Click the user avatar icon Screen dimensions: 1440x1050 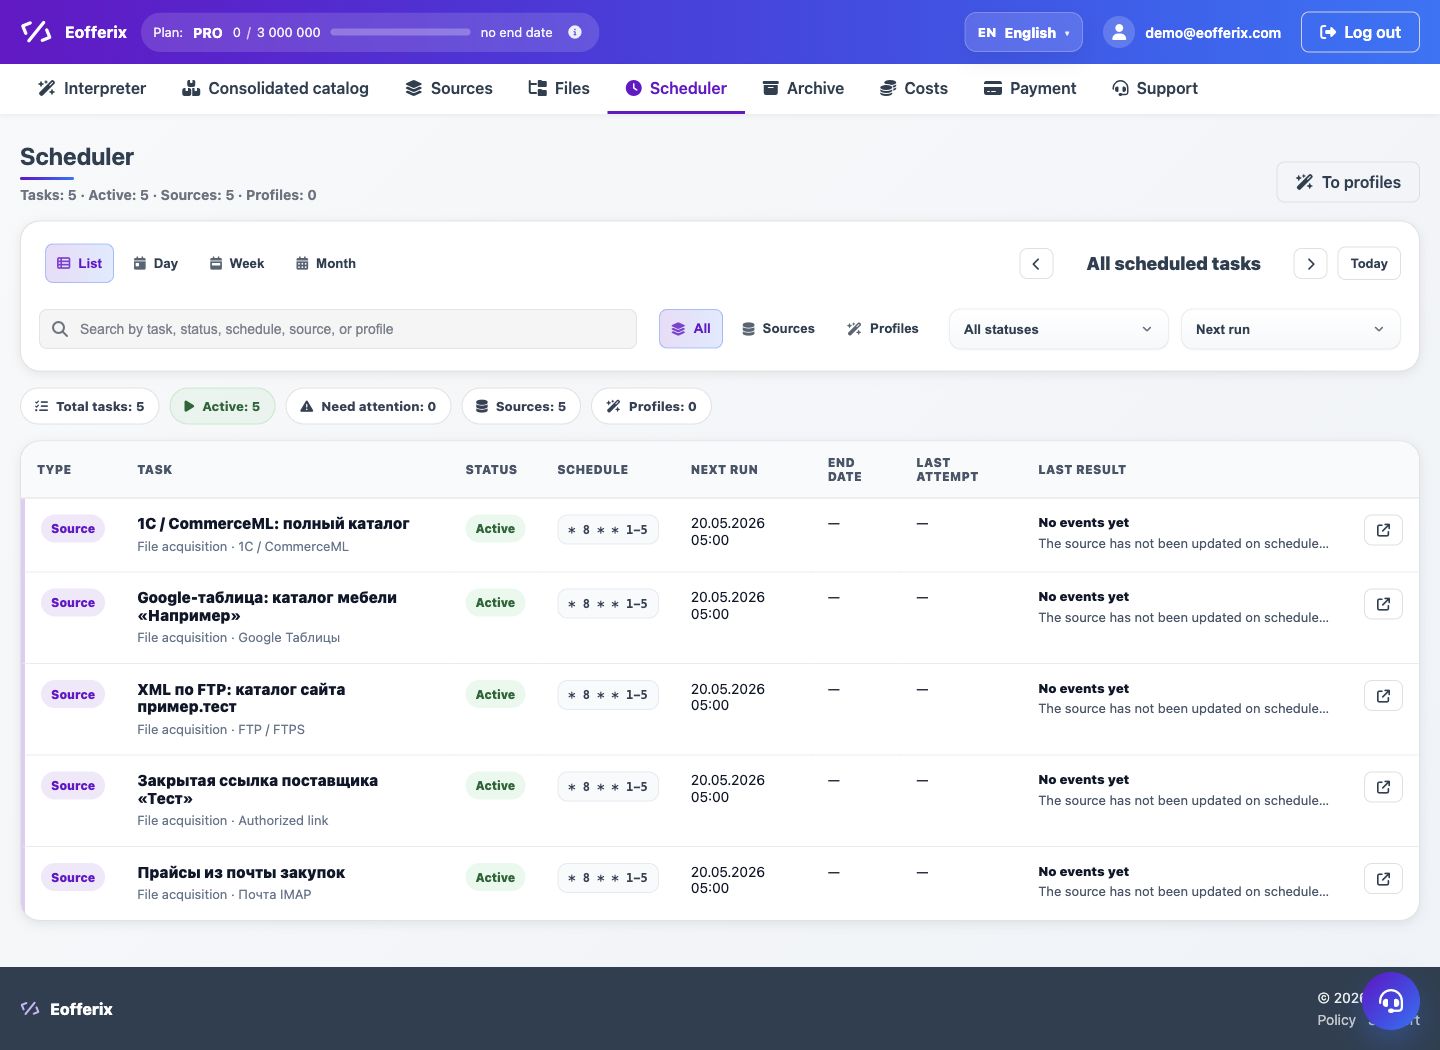click(1119, 32)
